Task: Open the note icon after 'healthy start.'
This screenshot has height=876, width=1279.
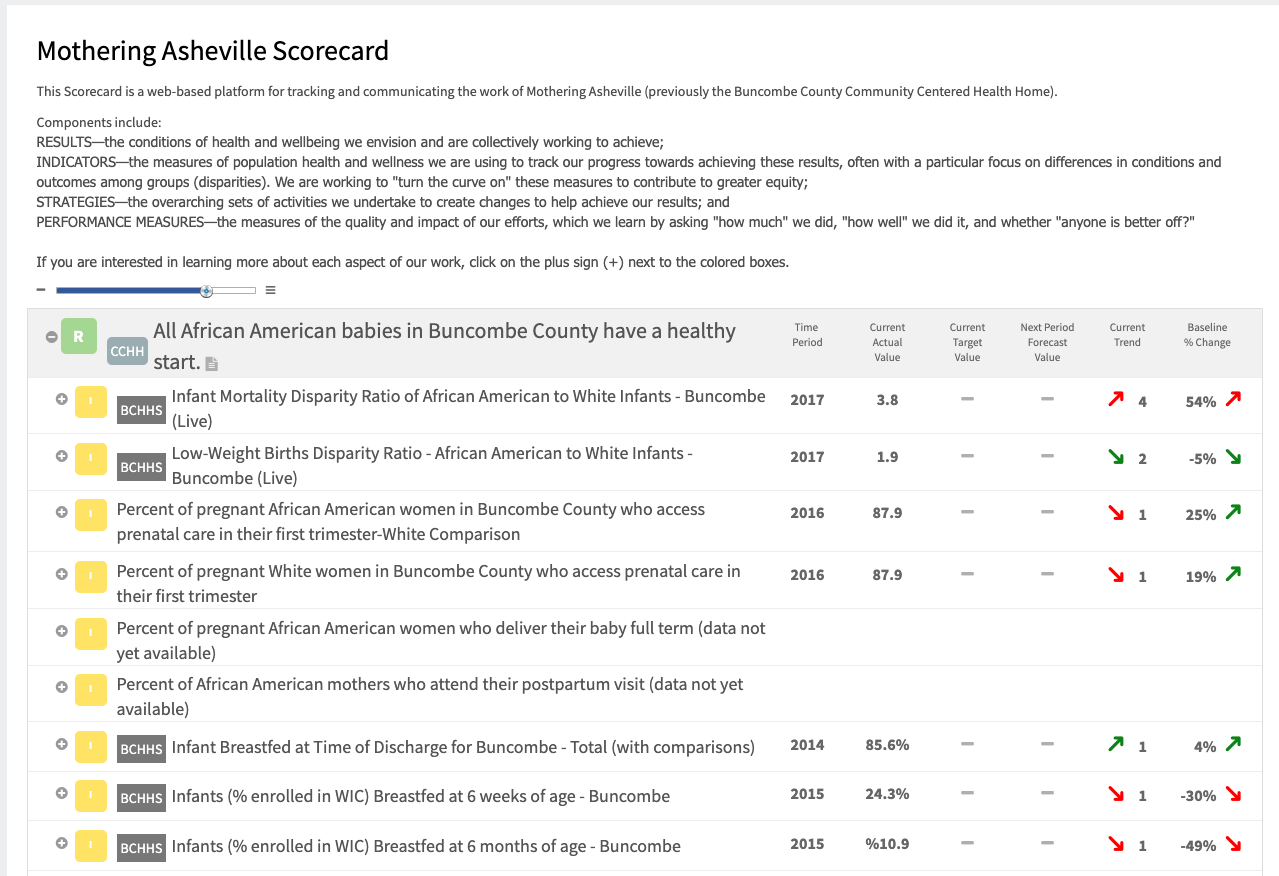Action: point(212,364)
